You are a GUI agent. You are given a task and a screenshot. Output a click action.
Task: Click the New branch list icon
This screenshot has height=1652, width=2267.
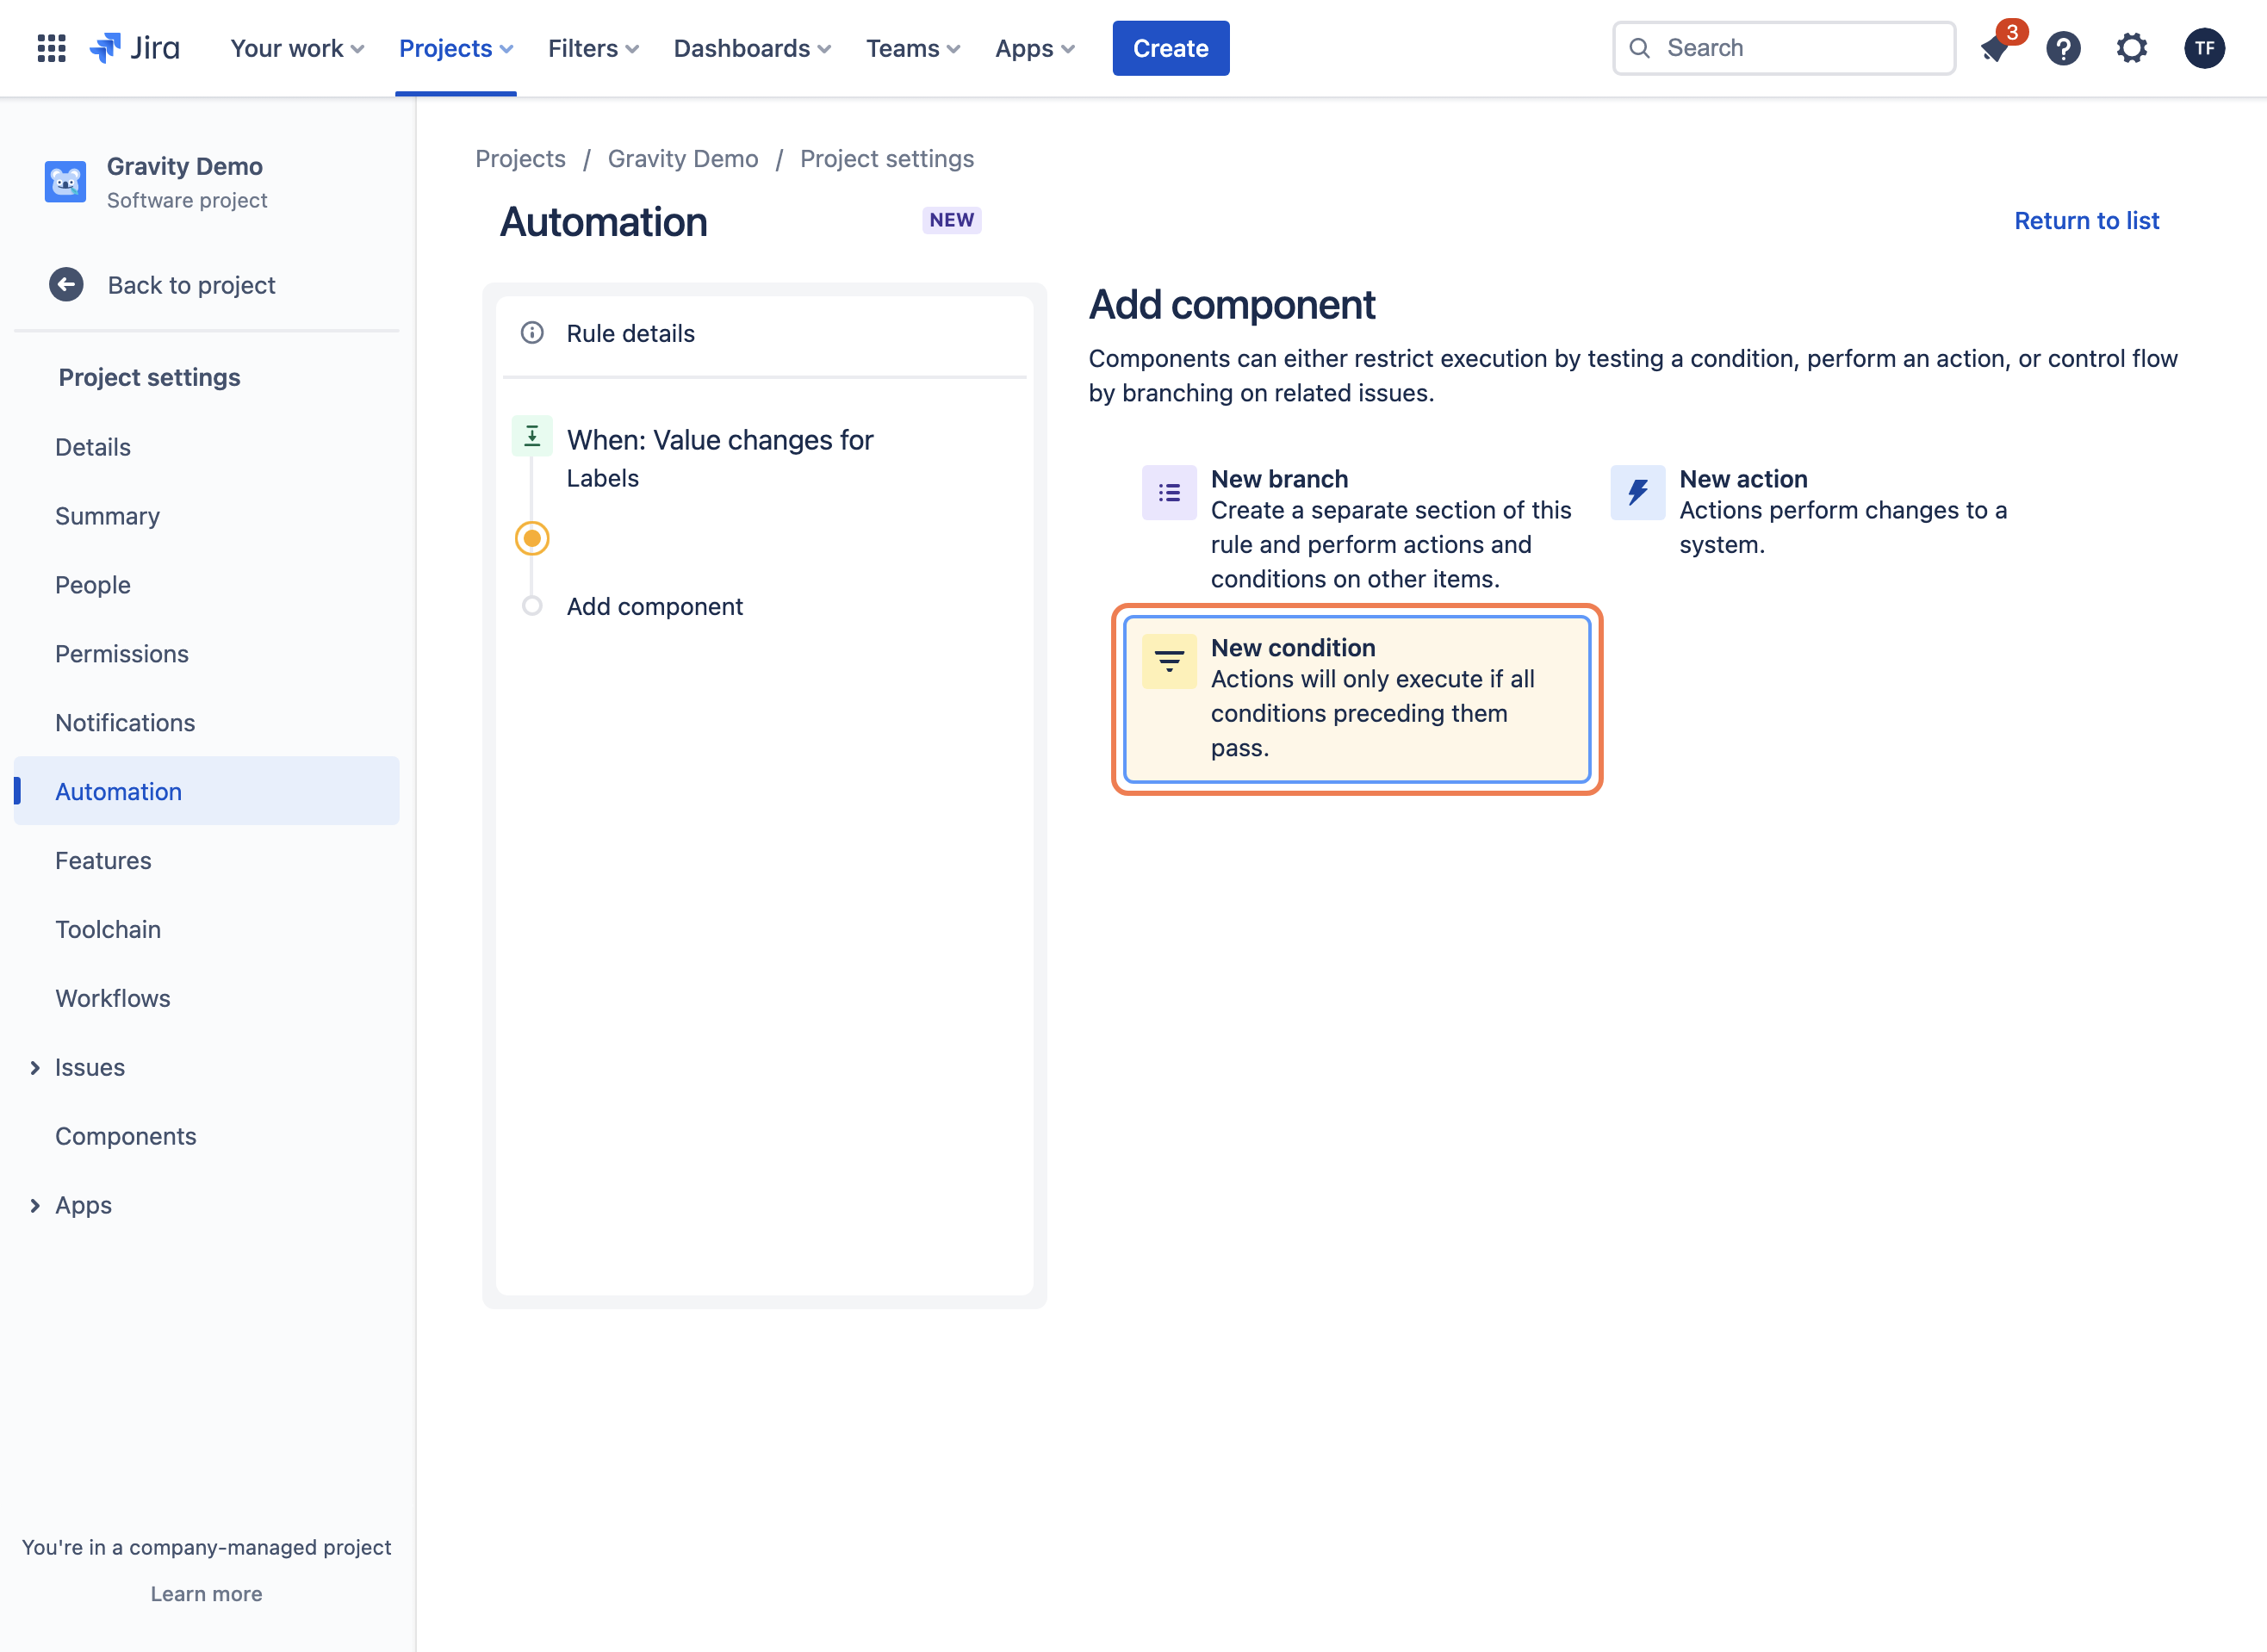click(x=1169, y=493)
